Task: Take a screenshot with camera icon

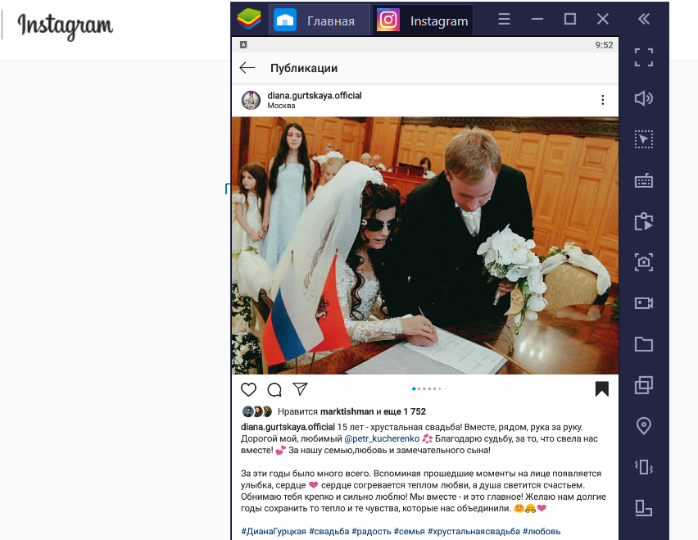Action: (x=644, y=262)
